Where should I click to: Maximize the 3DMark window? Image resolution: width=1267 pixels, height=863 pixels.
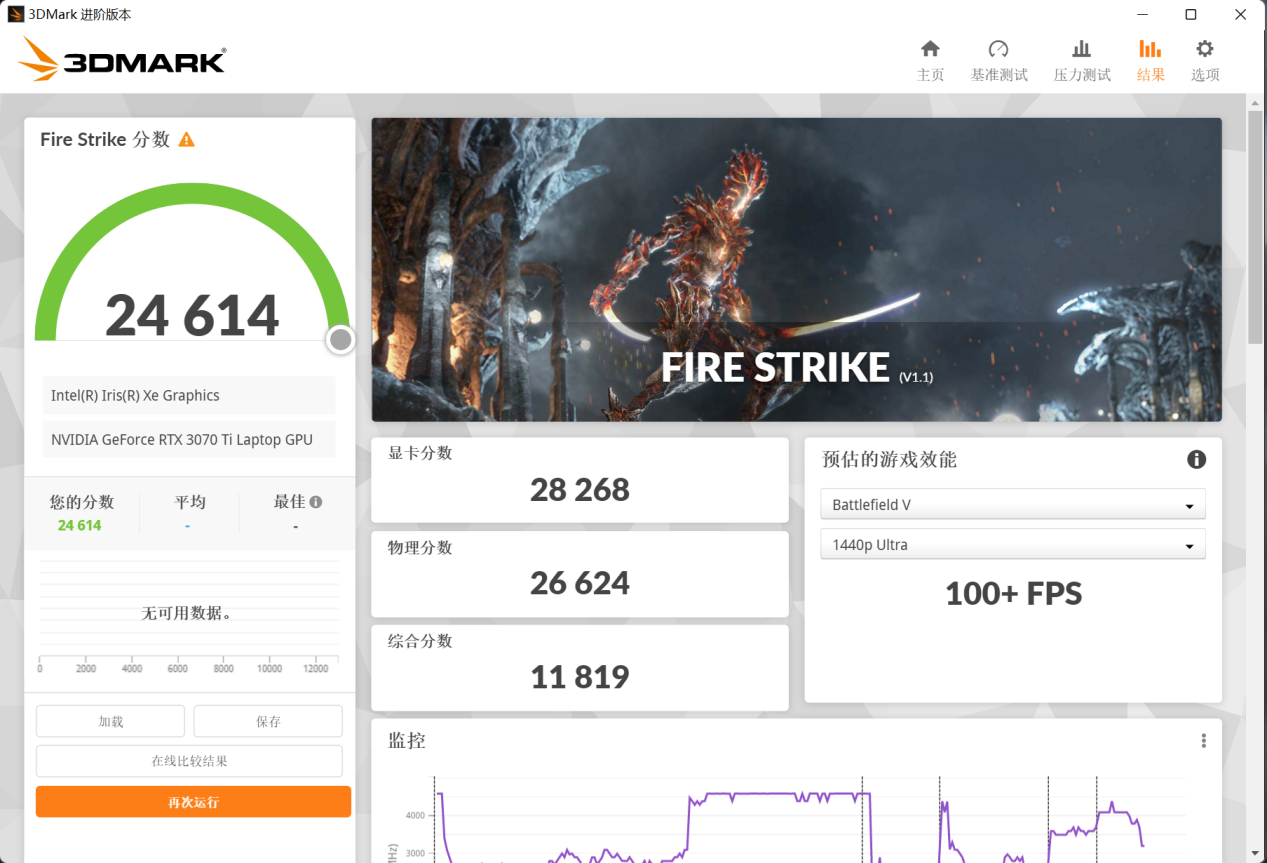1191,14
